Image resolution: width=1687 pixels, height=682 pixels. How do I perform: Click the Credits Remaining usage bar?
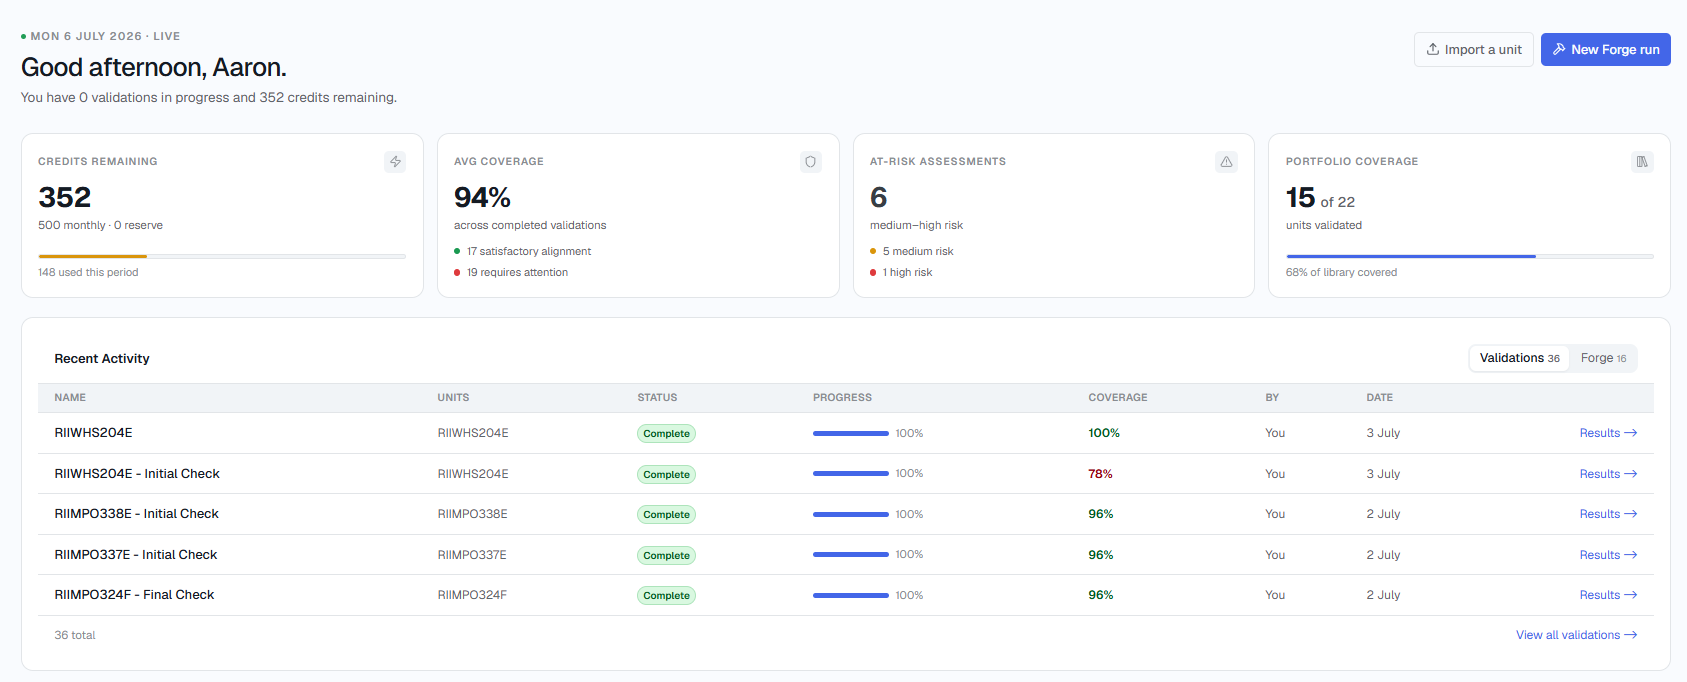point(222,257)
